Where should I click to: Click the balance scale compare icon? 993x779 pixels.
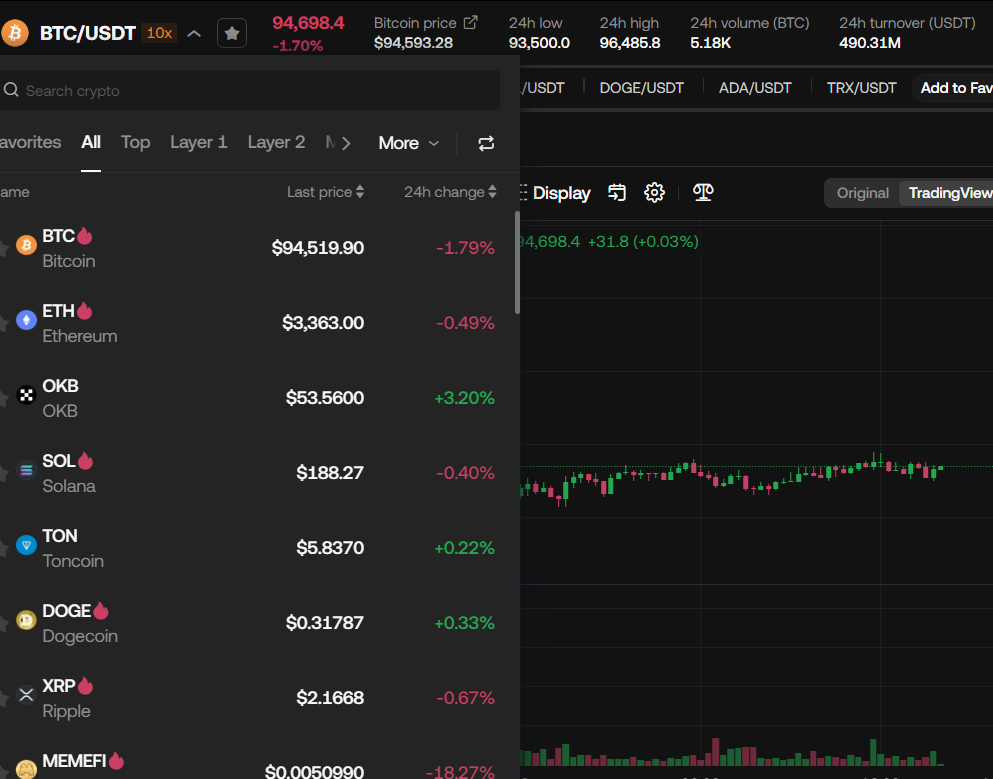[703, 192]
